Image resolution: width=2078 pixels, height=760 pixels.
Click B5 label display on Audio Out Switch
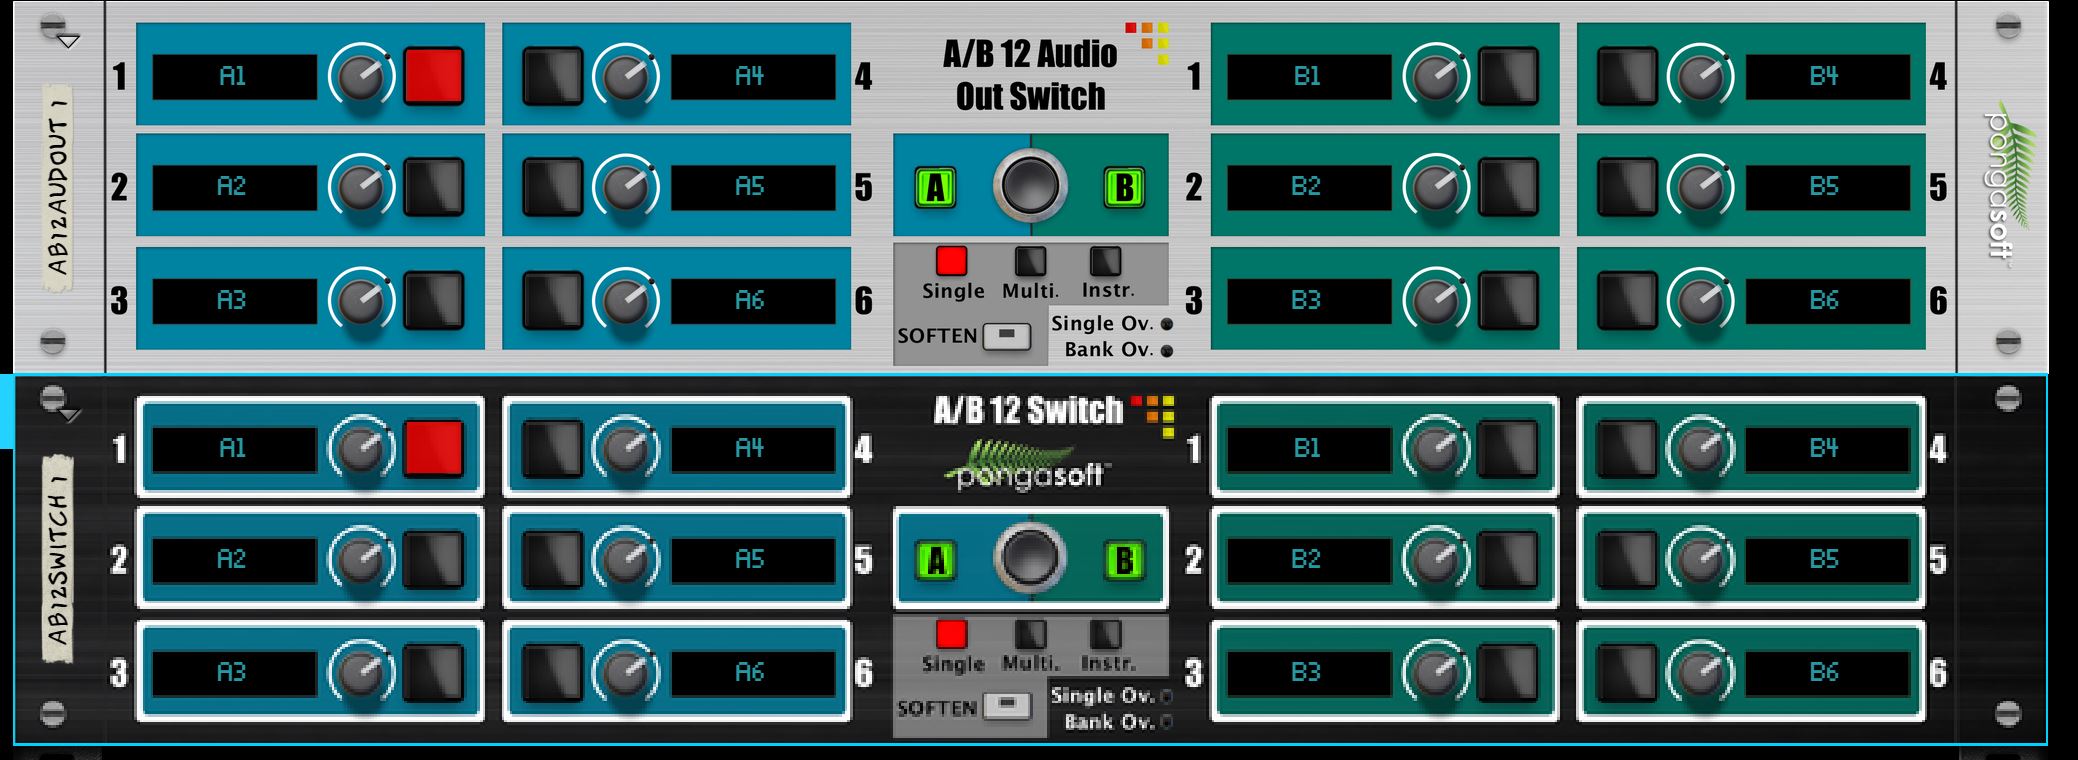[1828, 188]
